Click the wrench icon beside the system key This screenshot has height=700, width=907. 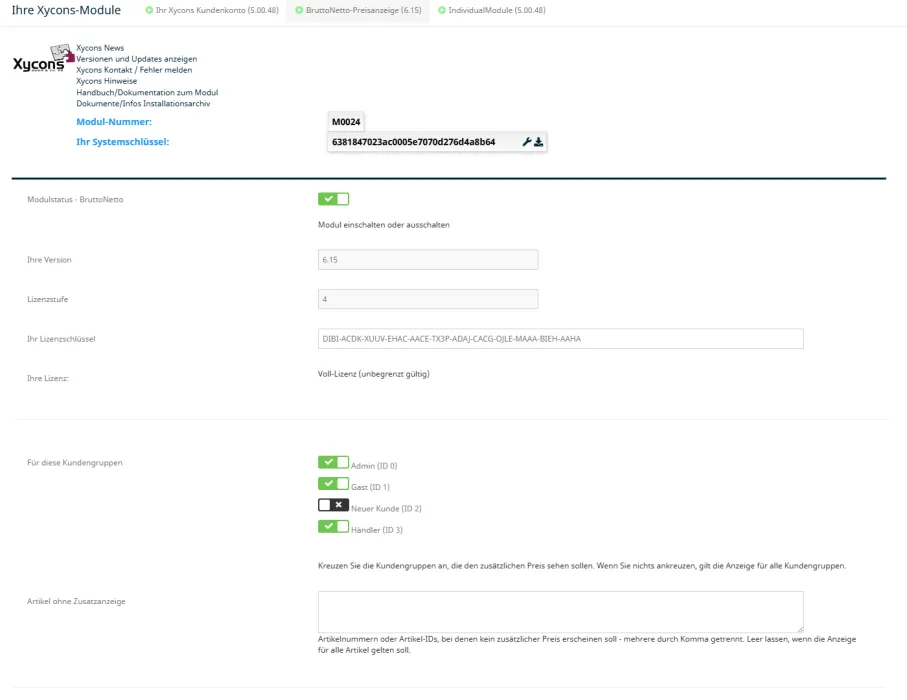(526, 142)
